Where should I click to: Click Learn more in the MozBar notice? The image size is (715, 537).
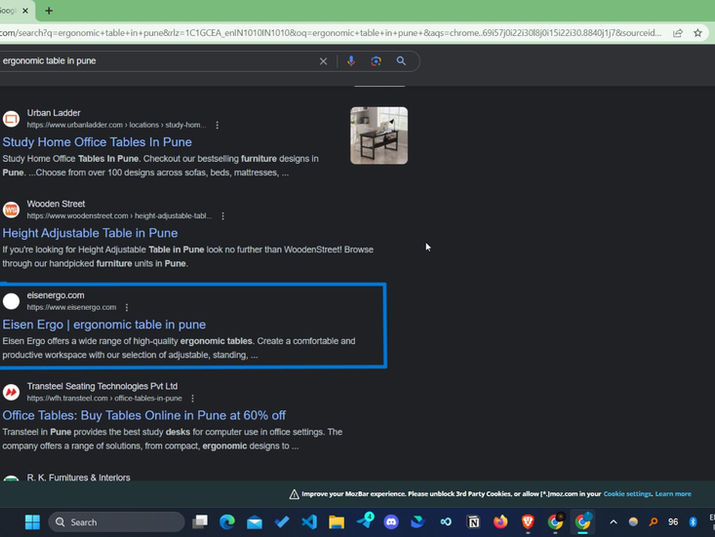pyautogui.click(x=673, y=494)
